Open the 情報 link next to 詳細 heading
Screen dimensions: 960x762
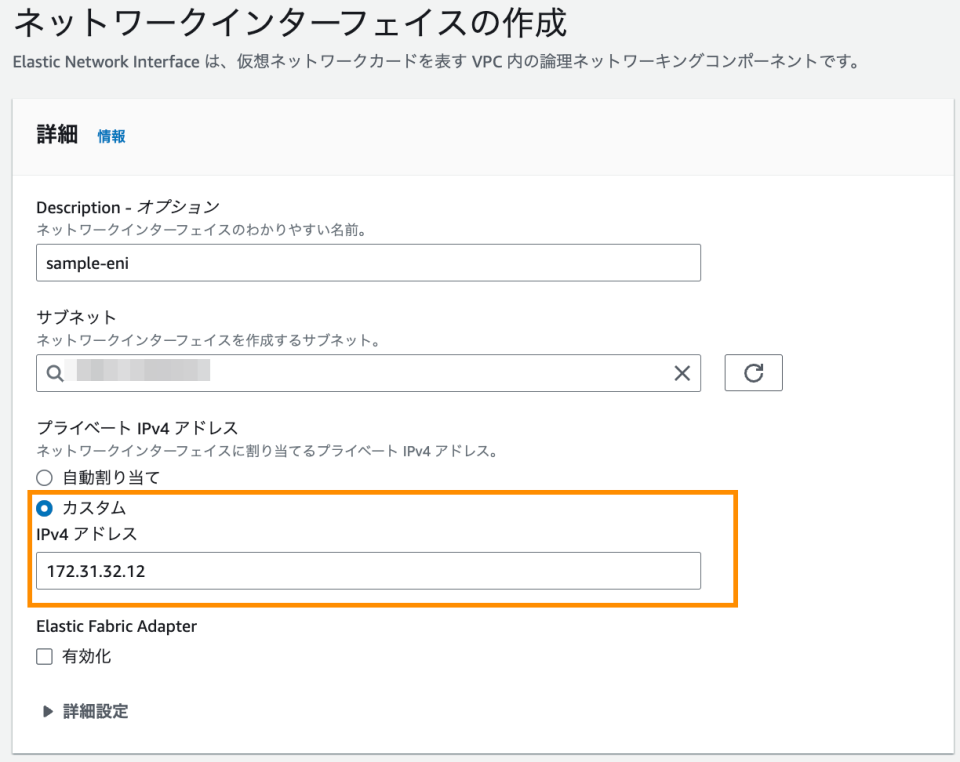click(110, 137)
